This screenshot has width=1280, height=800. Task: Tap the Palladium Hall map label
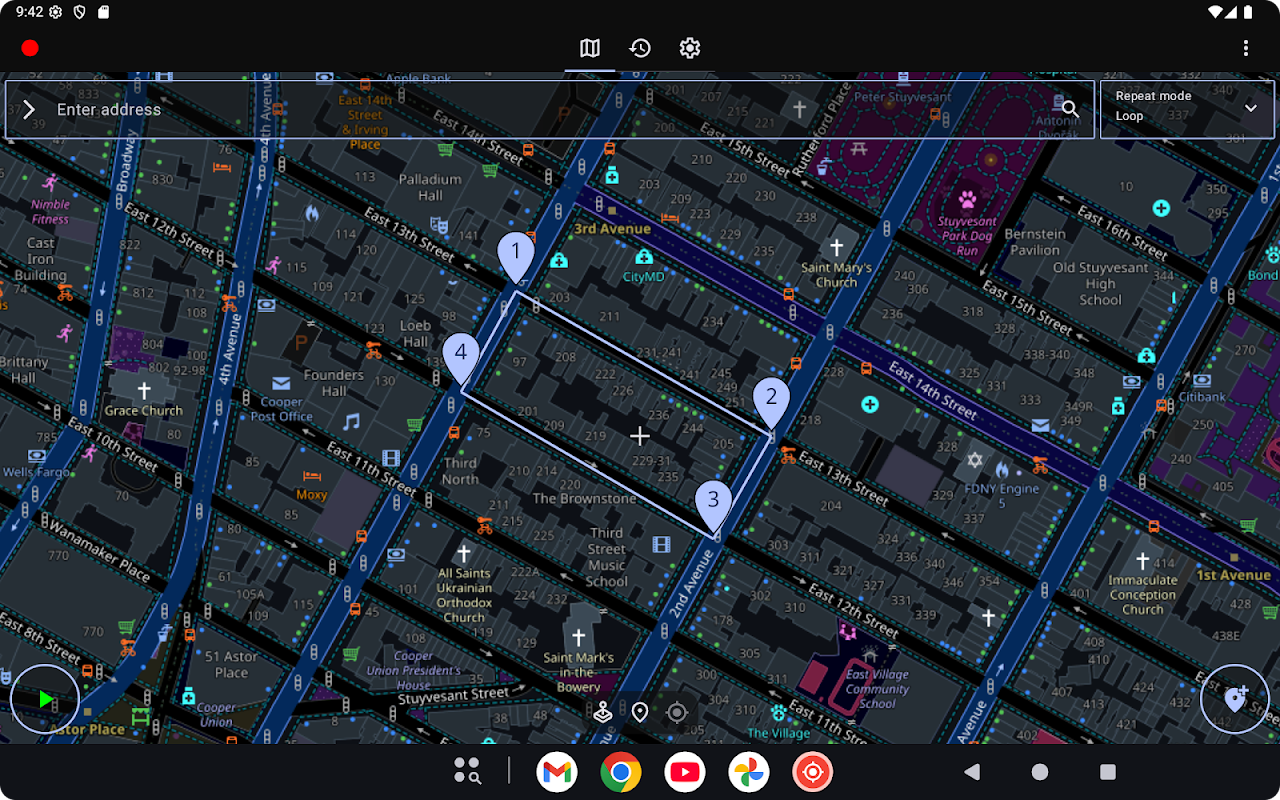[x=431, y=187]
